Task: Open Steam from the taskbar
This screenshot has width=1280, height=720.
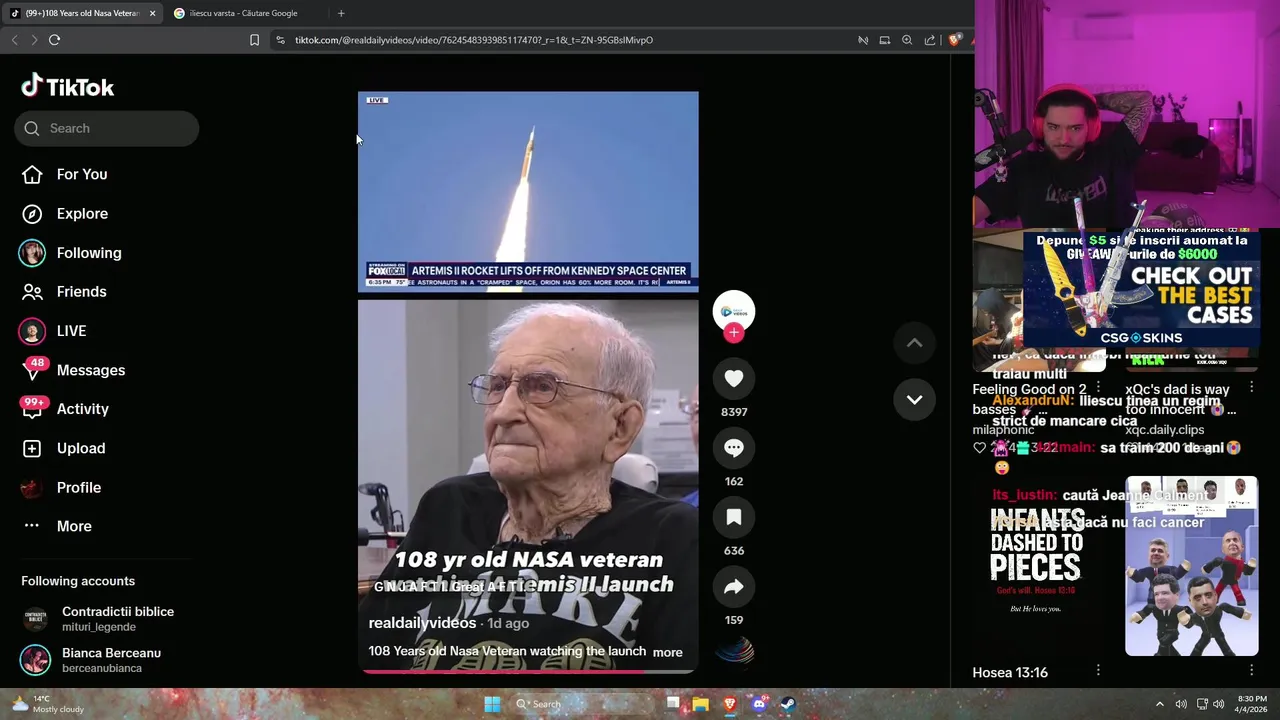Action: pos(787,704)
